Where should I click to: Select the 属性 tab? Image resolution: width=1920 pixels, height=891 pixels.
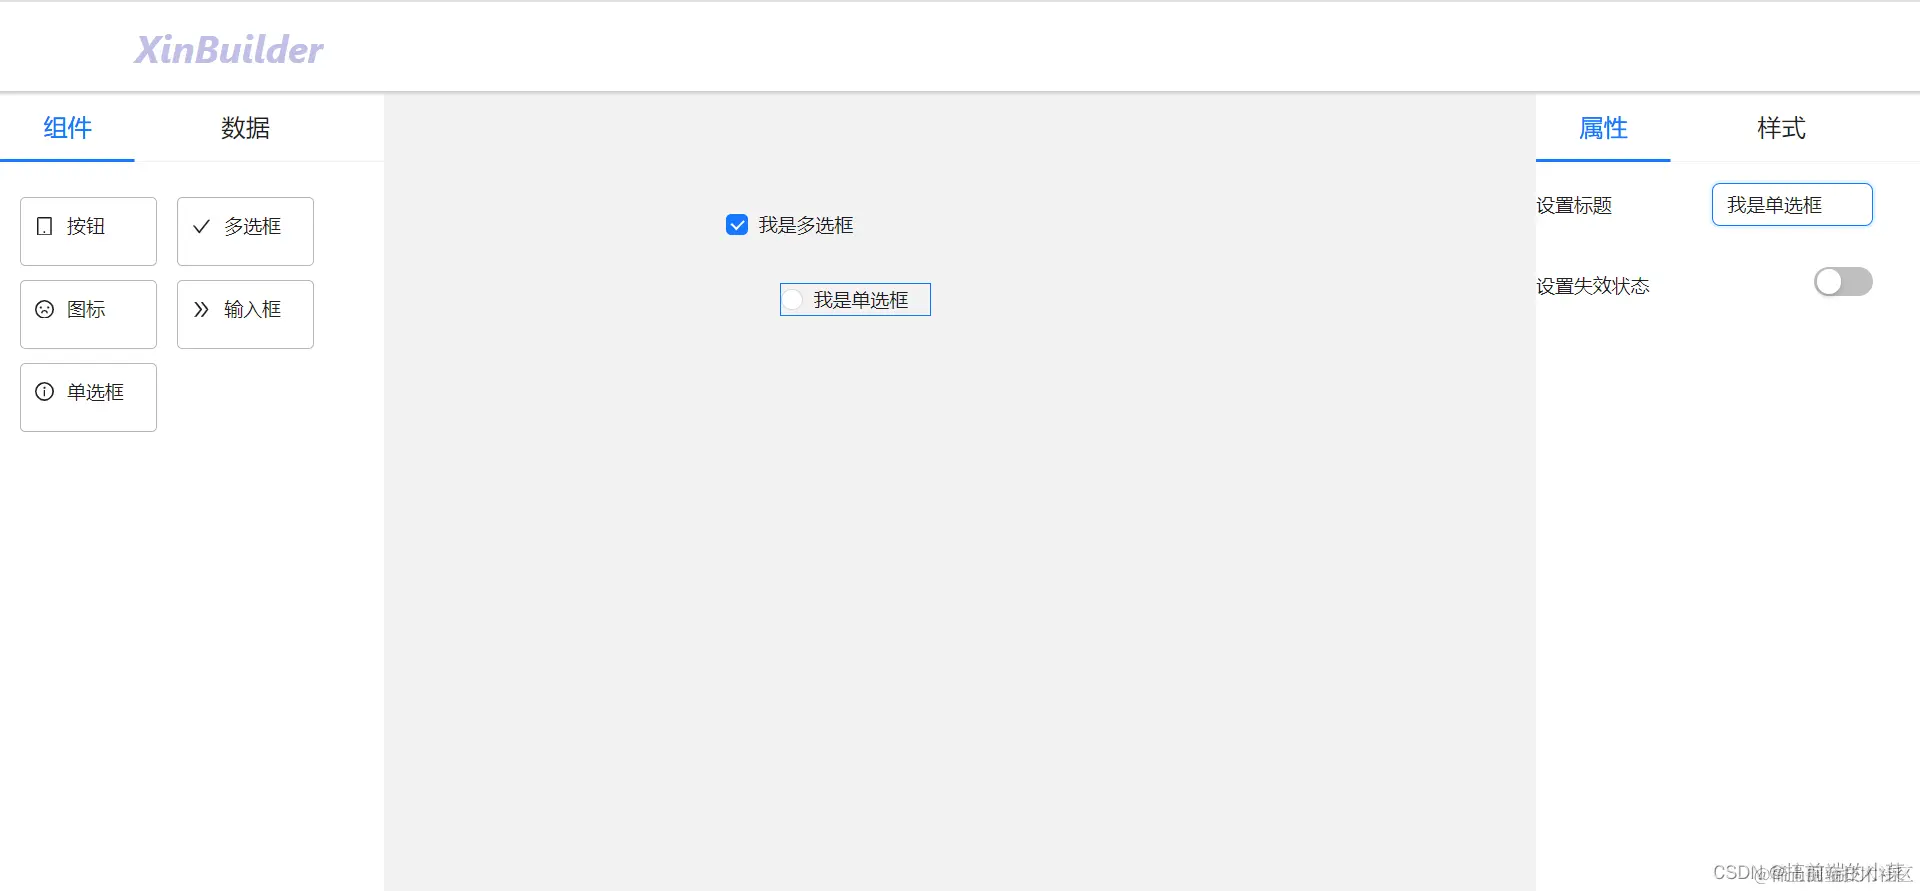point(1603,128)
